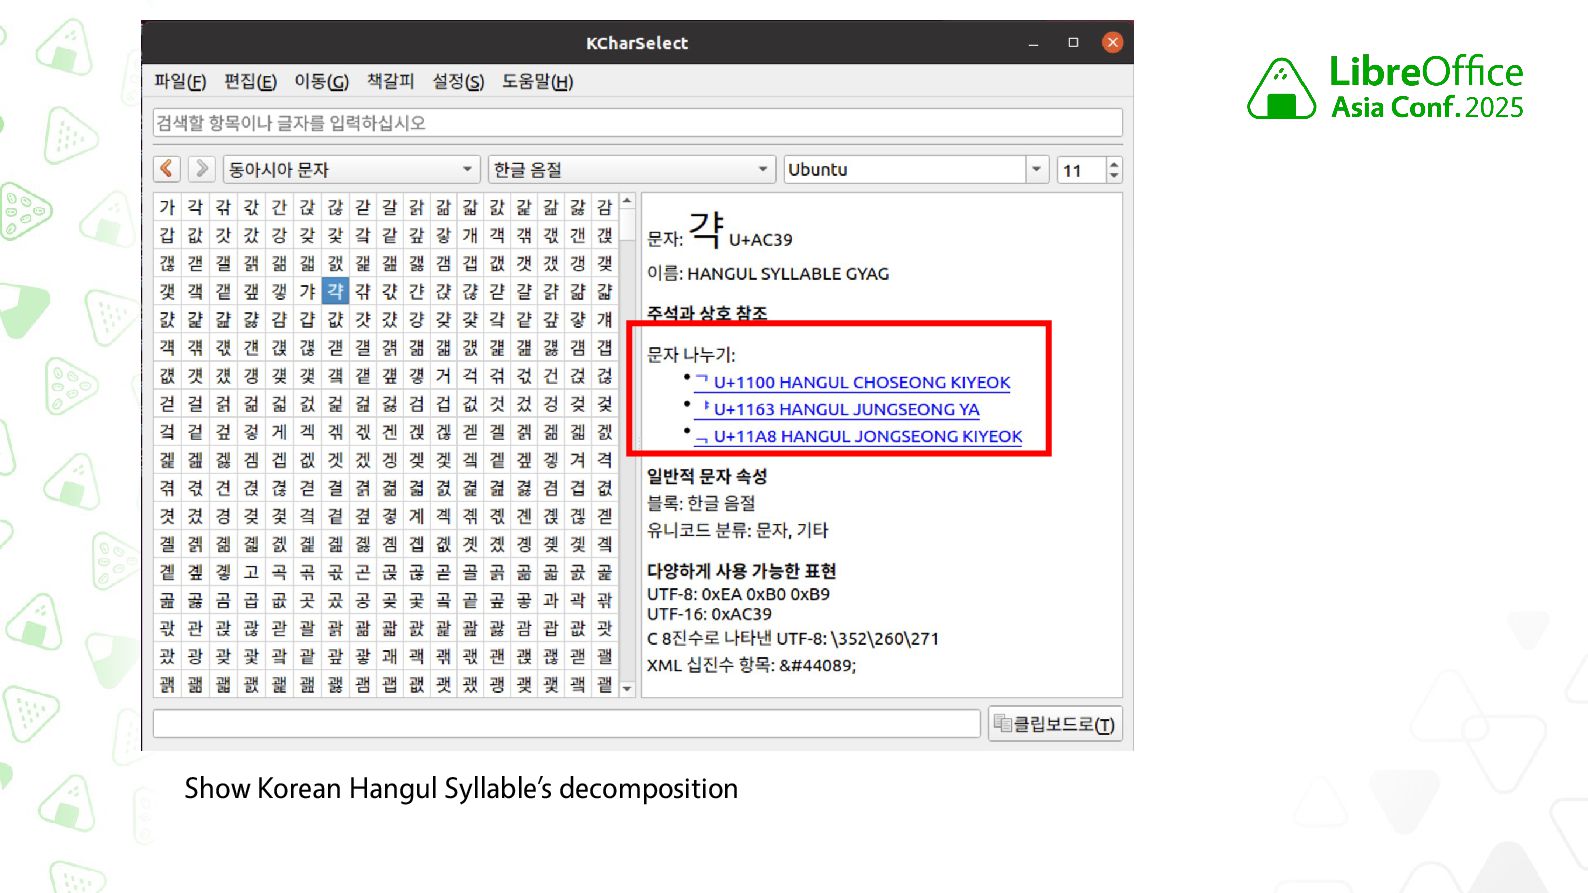Viewport: 1588px width, 893px height.
Task: Increase font size with up stepper arrow
Action: click(x=1114, y=163)
